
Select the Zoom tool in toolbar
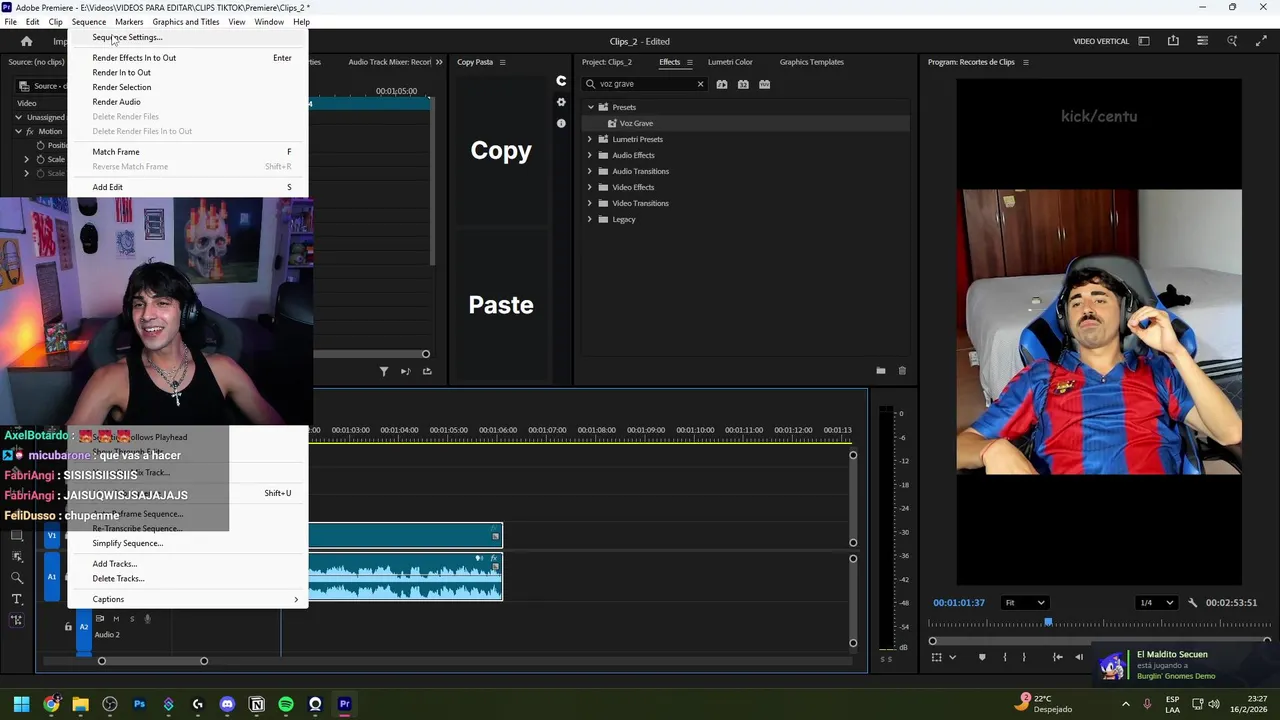[x=17, y=578]
